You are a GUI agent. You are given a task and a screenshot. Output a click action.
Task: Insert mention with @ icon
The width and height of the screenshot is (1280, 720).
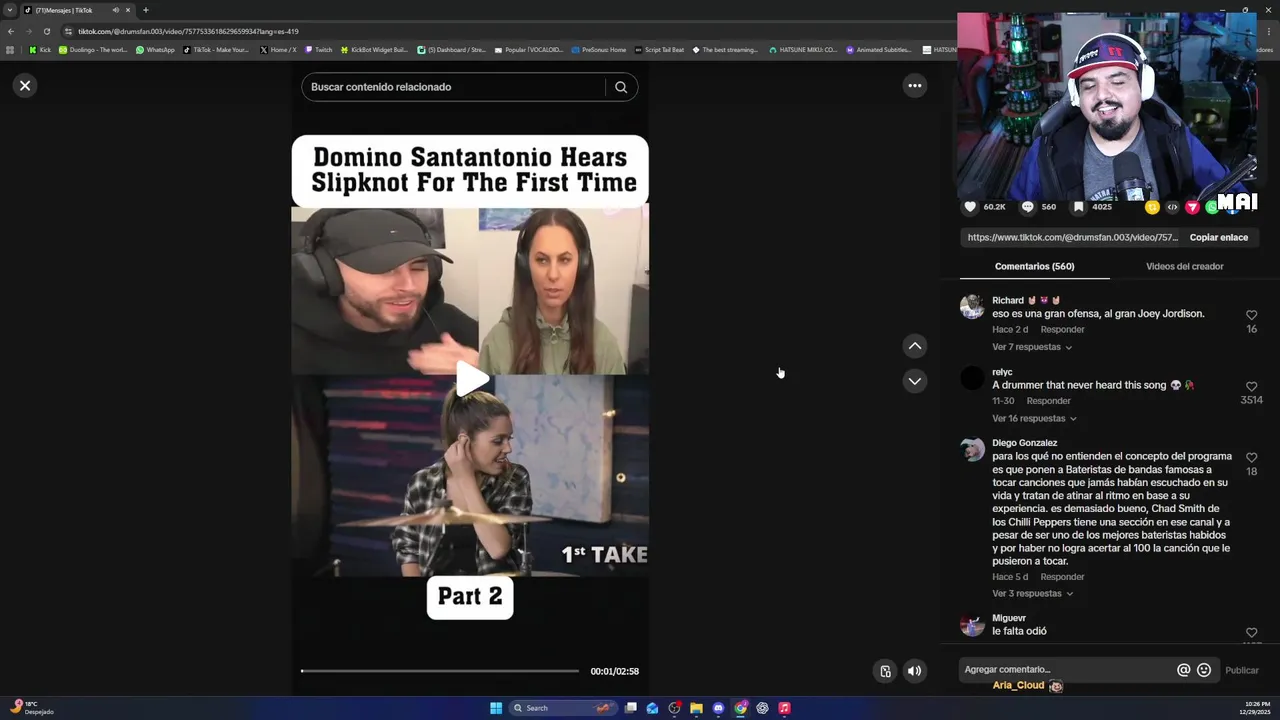click(x=1183, y=670)
